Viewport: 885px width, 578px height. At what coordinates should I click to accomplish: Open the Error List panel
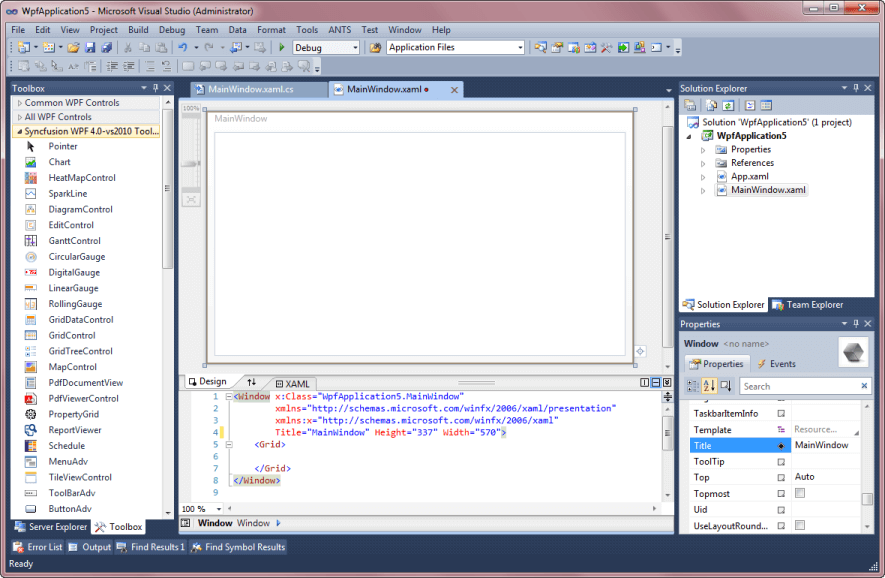(38, 547)
